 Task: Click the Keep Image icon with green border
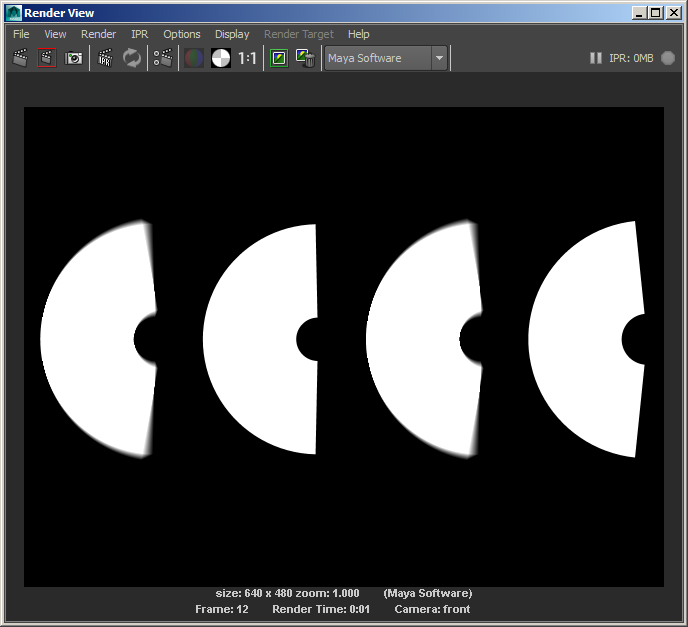279,58
